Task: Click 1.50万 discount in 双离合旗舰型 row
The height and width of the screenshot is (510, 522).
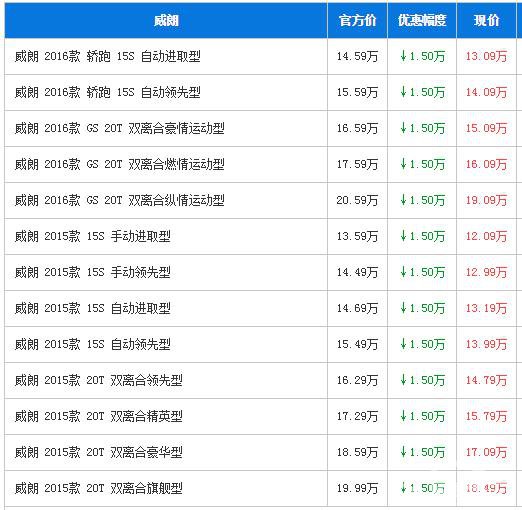Action: click(422, 488)
